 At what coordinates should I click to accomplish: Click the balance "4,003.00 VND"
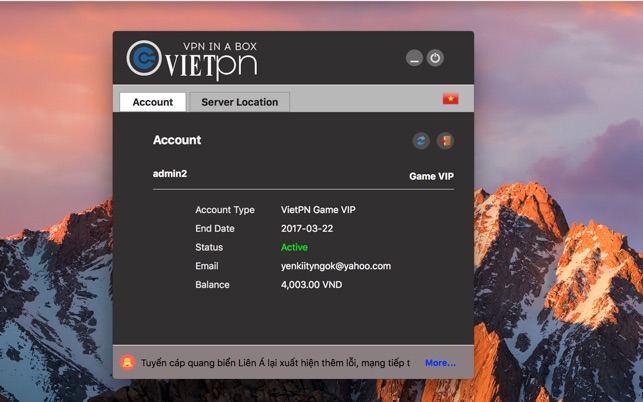click(x=311, y=285)
